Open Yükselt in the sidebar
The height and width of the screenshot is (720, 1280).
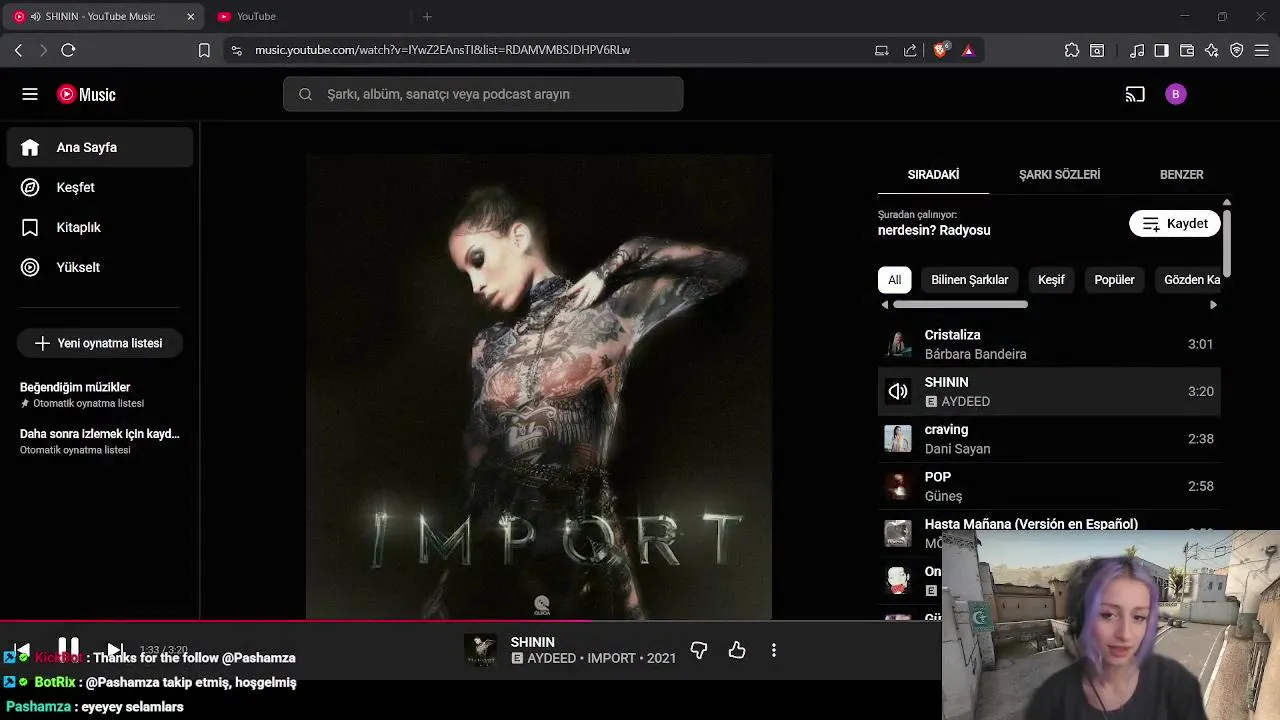100,267
